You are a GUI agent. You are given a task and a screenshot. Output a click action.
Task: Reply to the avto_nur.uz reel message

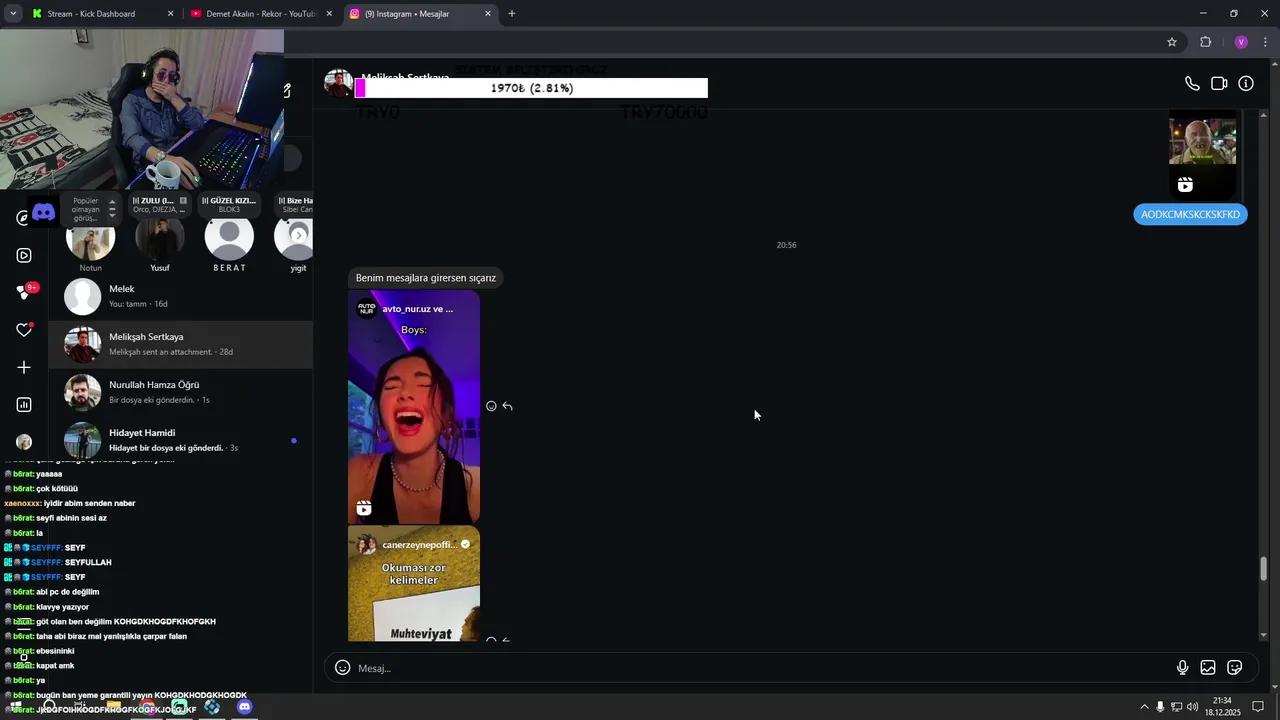pos(508,406)
